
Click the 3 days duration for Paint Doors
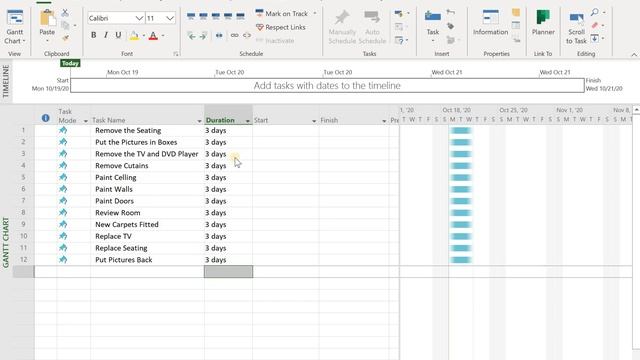pyautogui.click(x=216, y=201)
